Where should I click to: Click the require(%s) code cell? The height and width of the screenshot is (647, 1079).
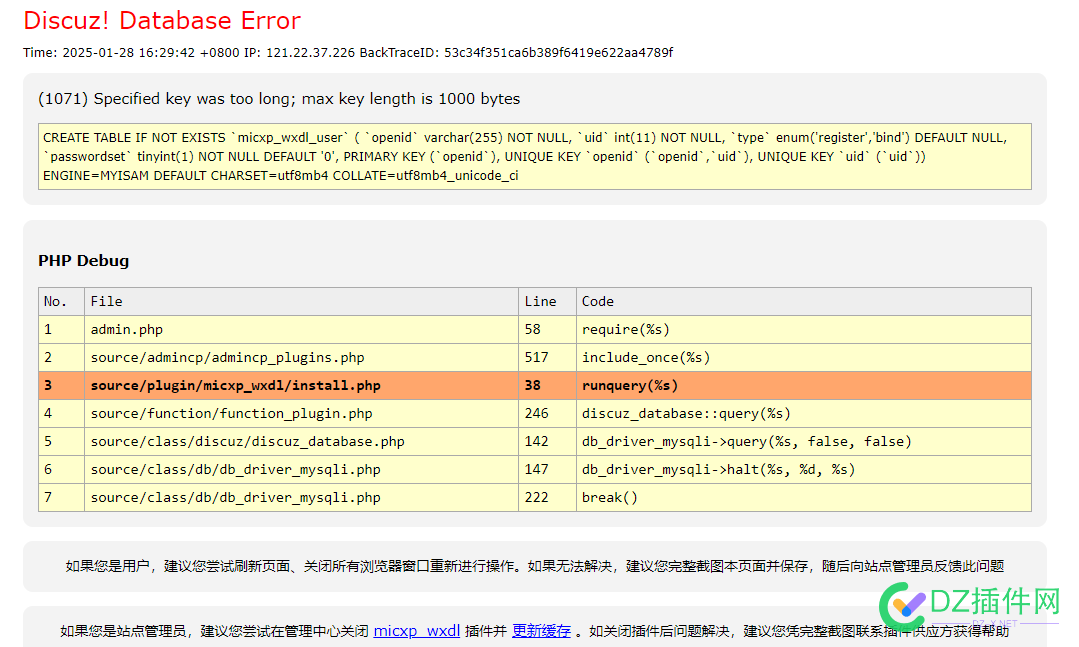pos(804,330)
